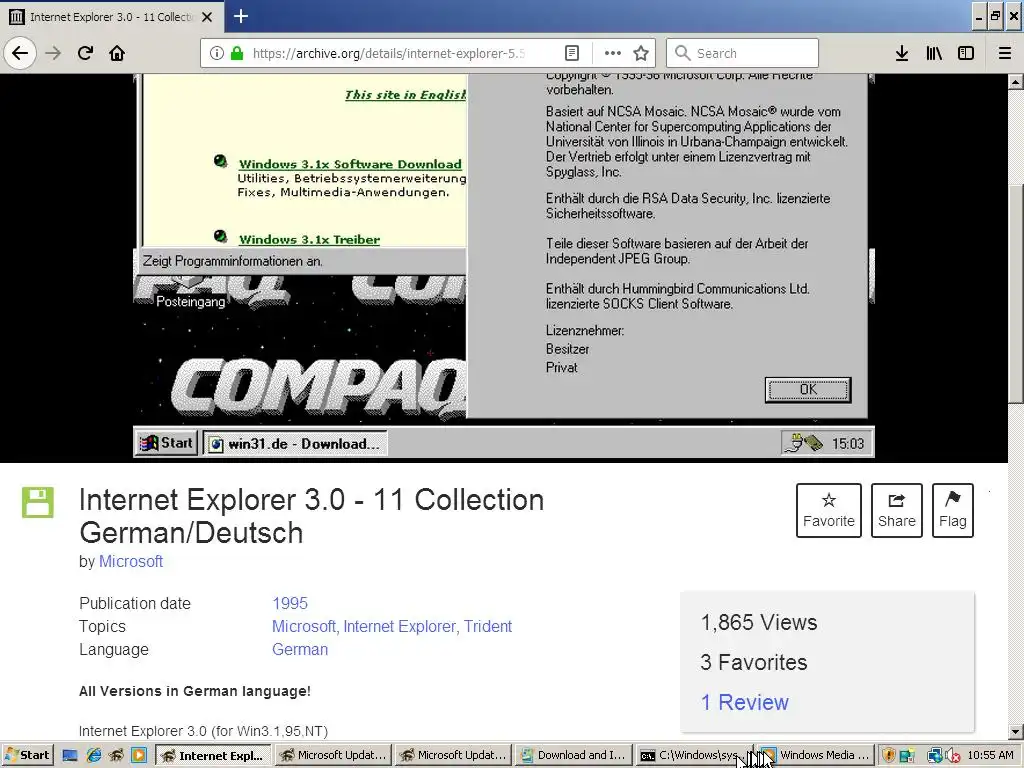1024x768 pixels.
Task: Open the German language link
Action: click(x=300, y=650)
